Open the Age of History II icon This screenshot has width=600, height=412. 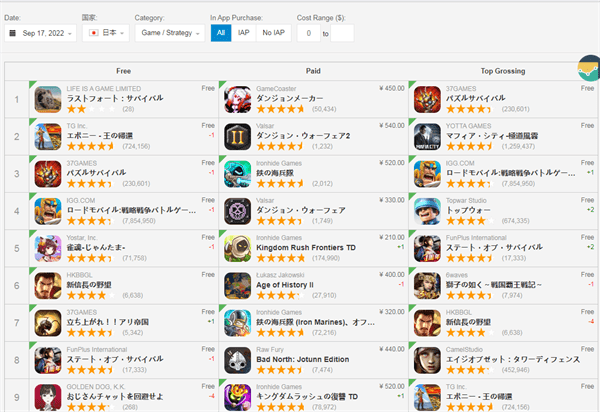pyautogui.click(x=238, y=286)
